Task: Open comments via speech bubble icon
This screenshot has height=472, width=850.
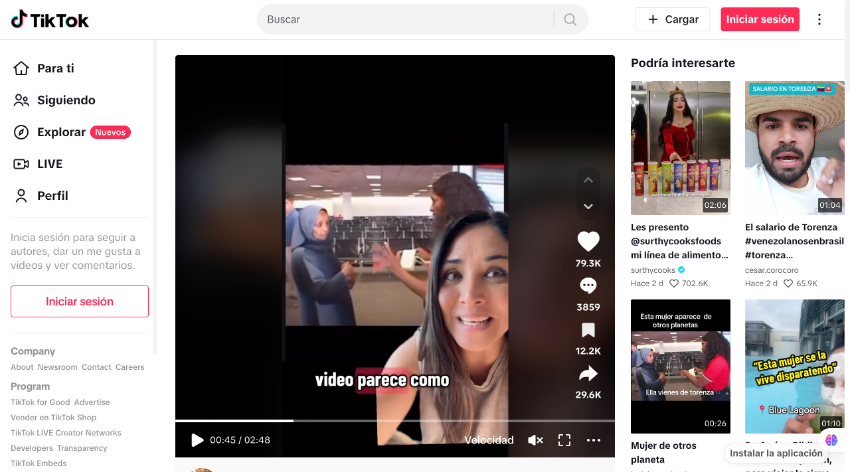Action: coord(588,285)
